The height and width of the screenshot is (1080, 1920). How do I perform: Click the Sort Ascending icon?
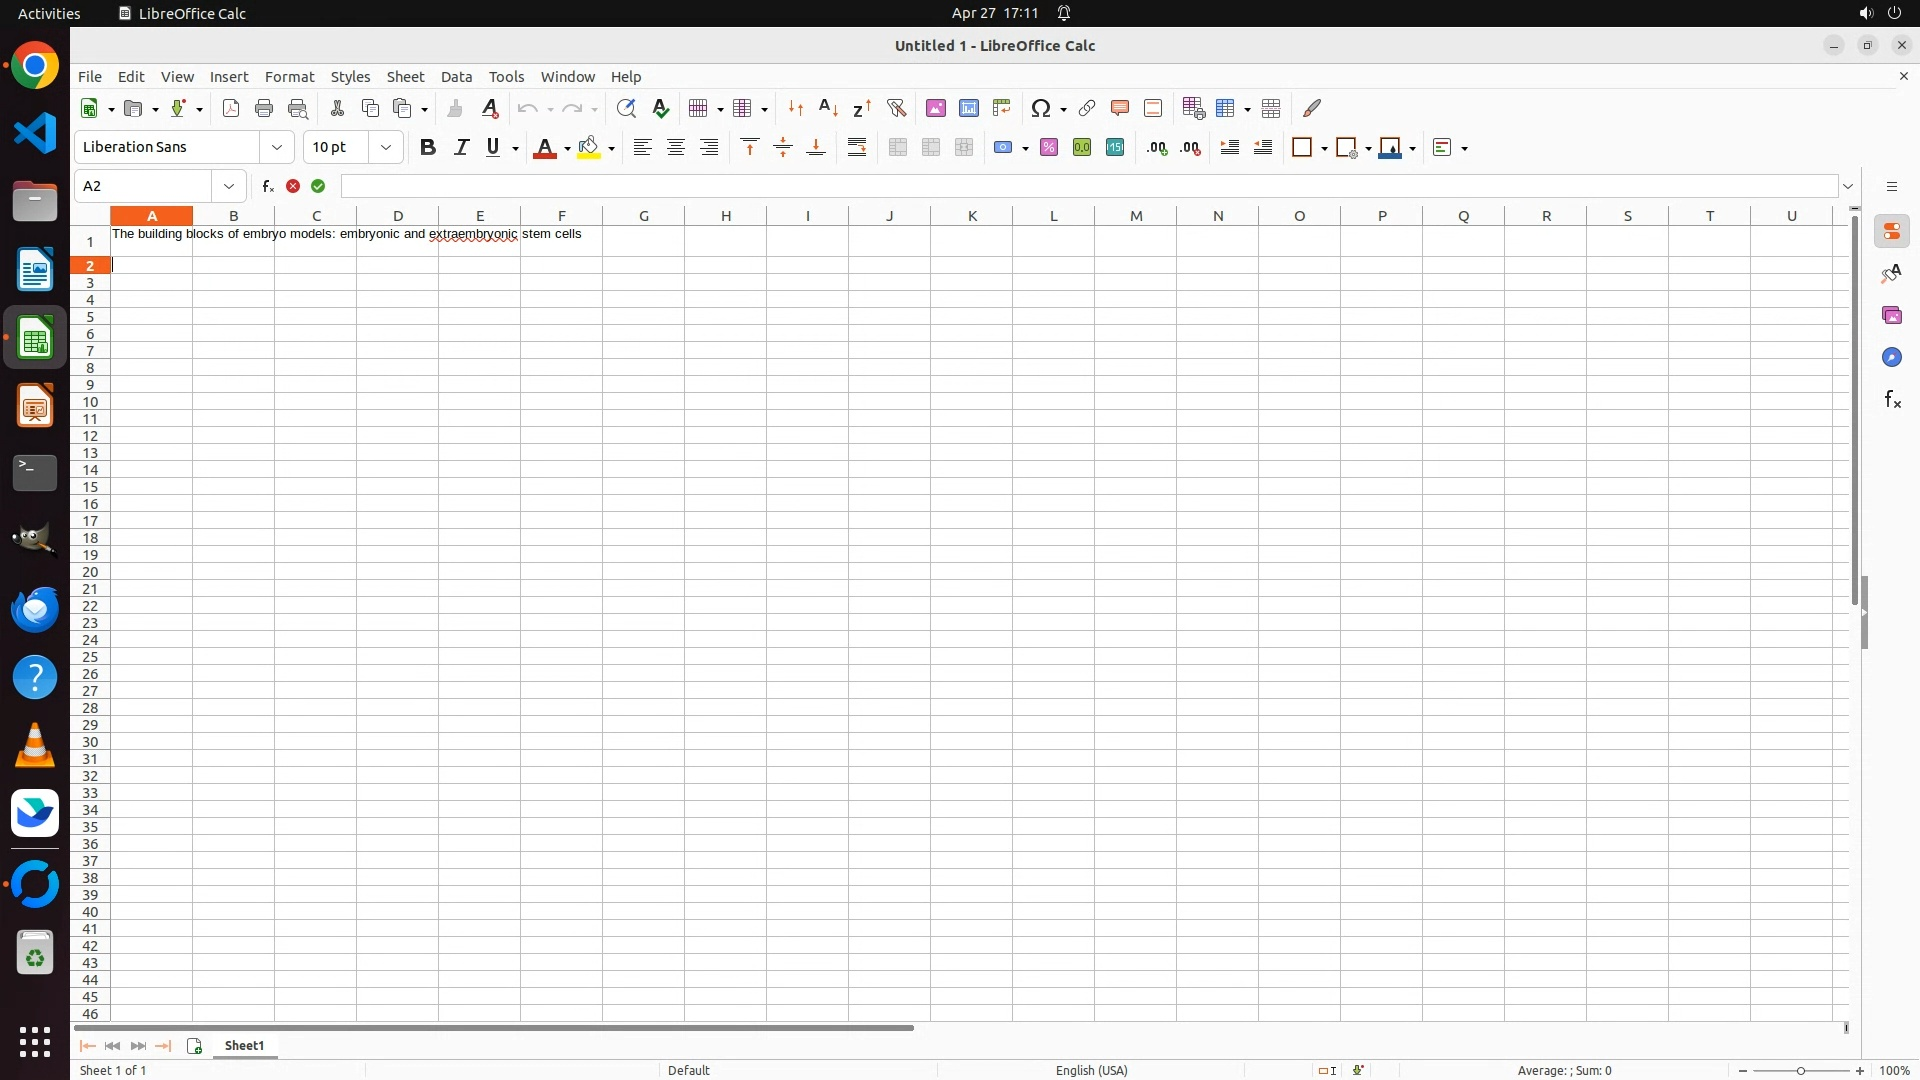pos(828,108)
